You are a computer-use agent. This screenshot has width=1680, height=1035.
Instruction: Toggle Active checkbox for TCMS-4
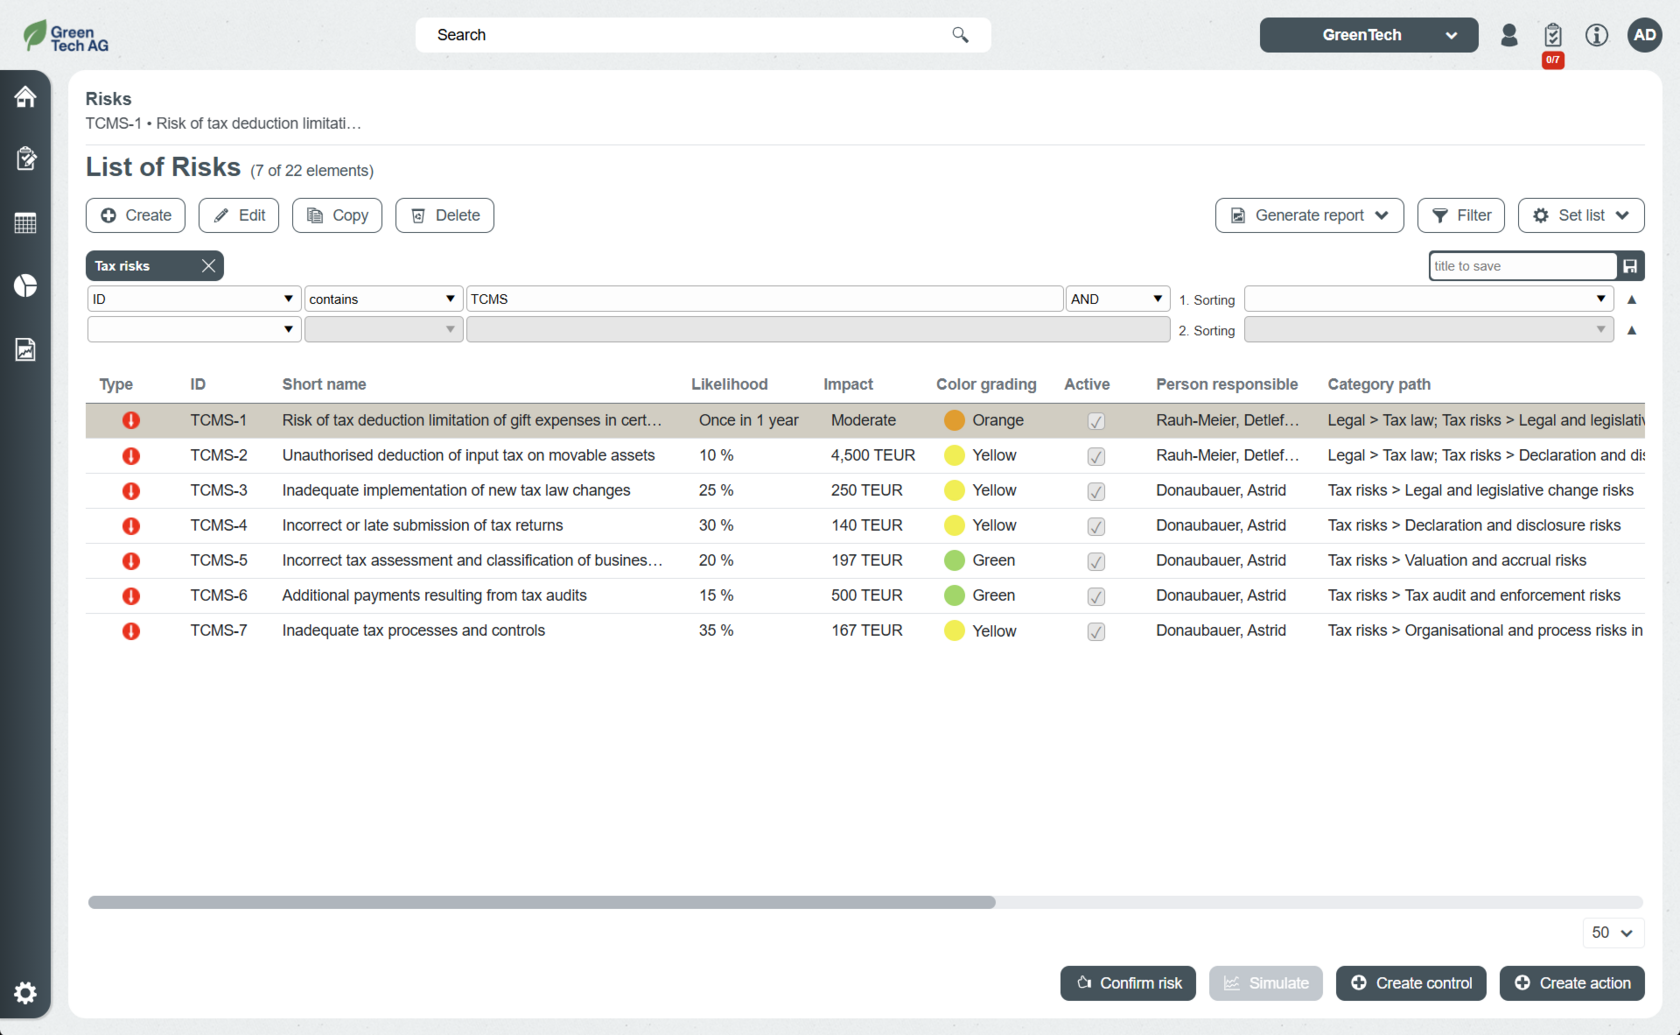click(x=1096, y=526)
